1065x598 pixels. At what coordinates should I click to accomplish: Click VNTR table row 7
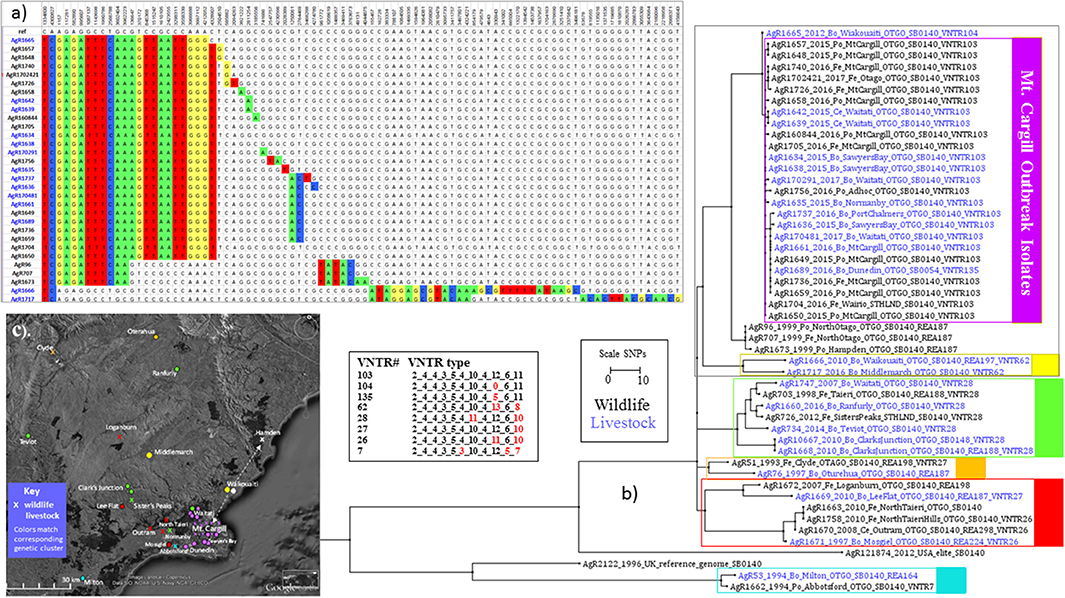[x=441, y=451]
